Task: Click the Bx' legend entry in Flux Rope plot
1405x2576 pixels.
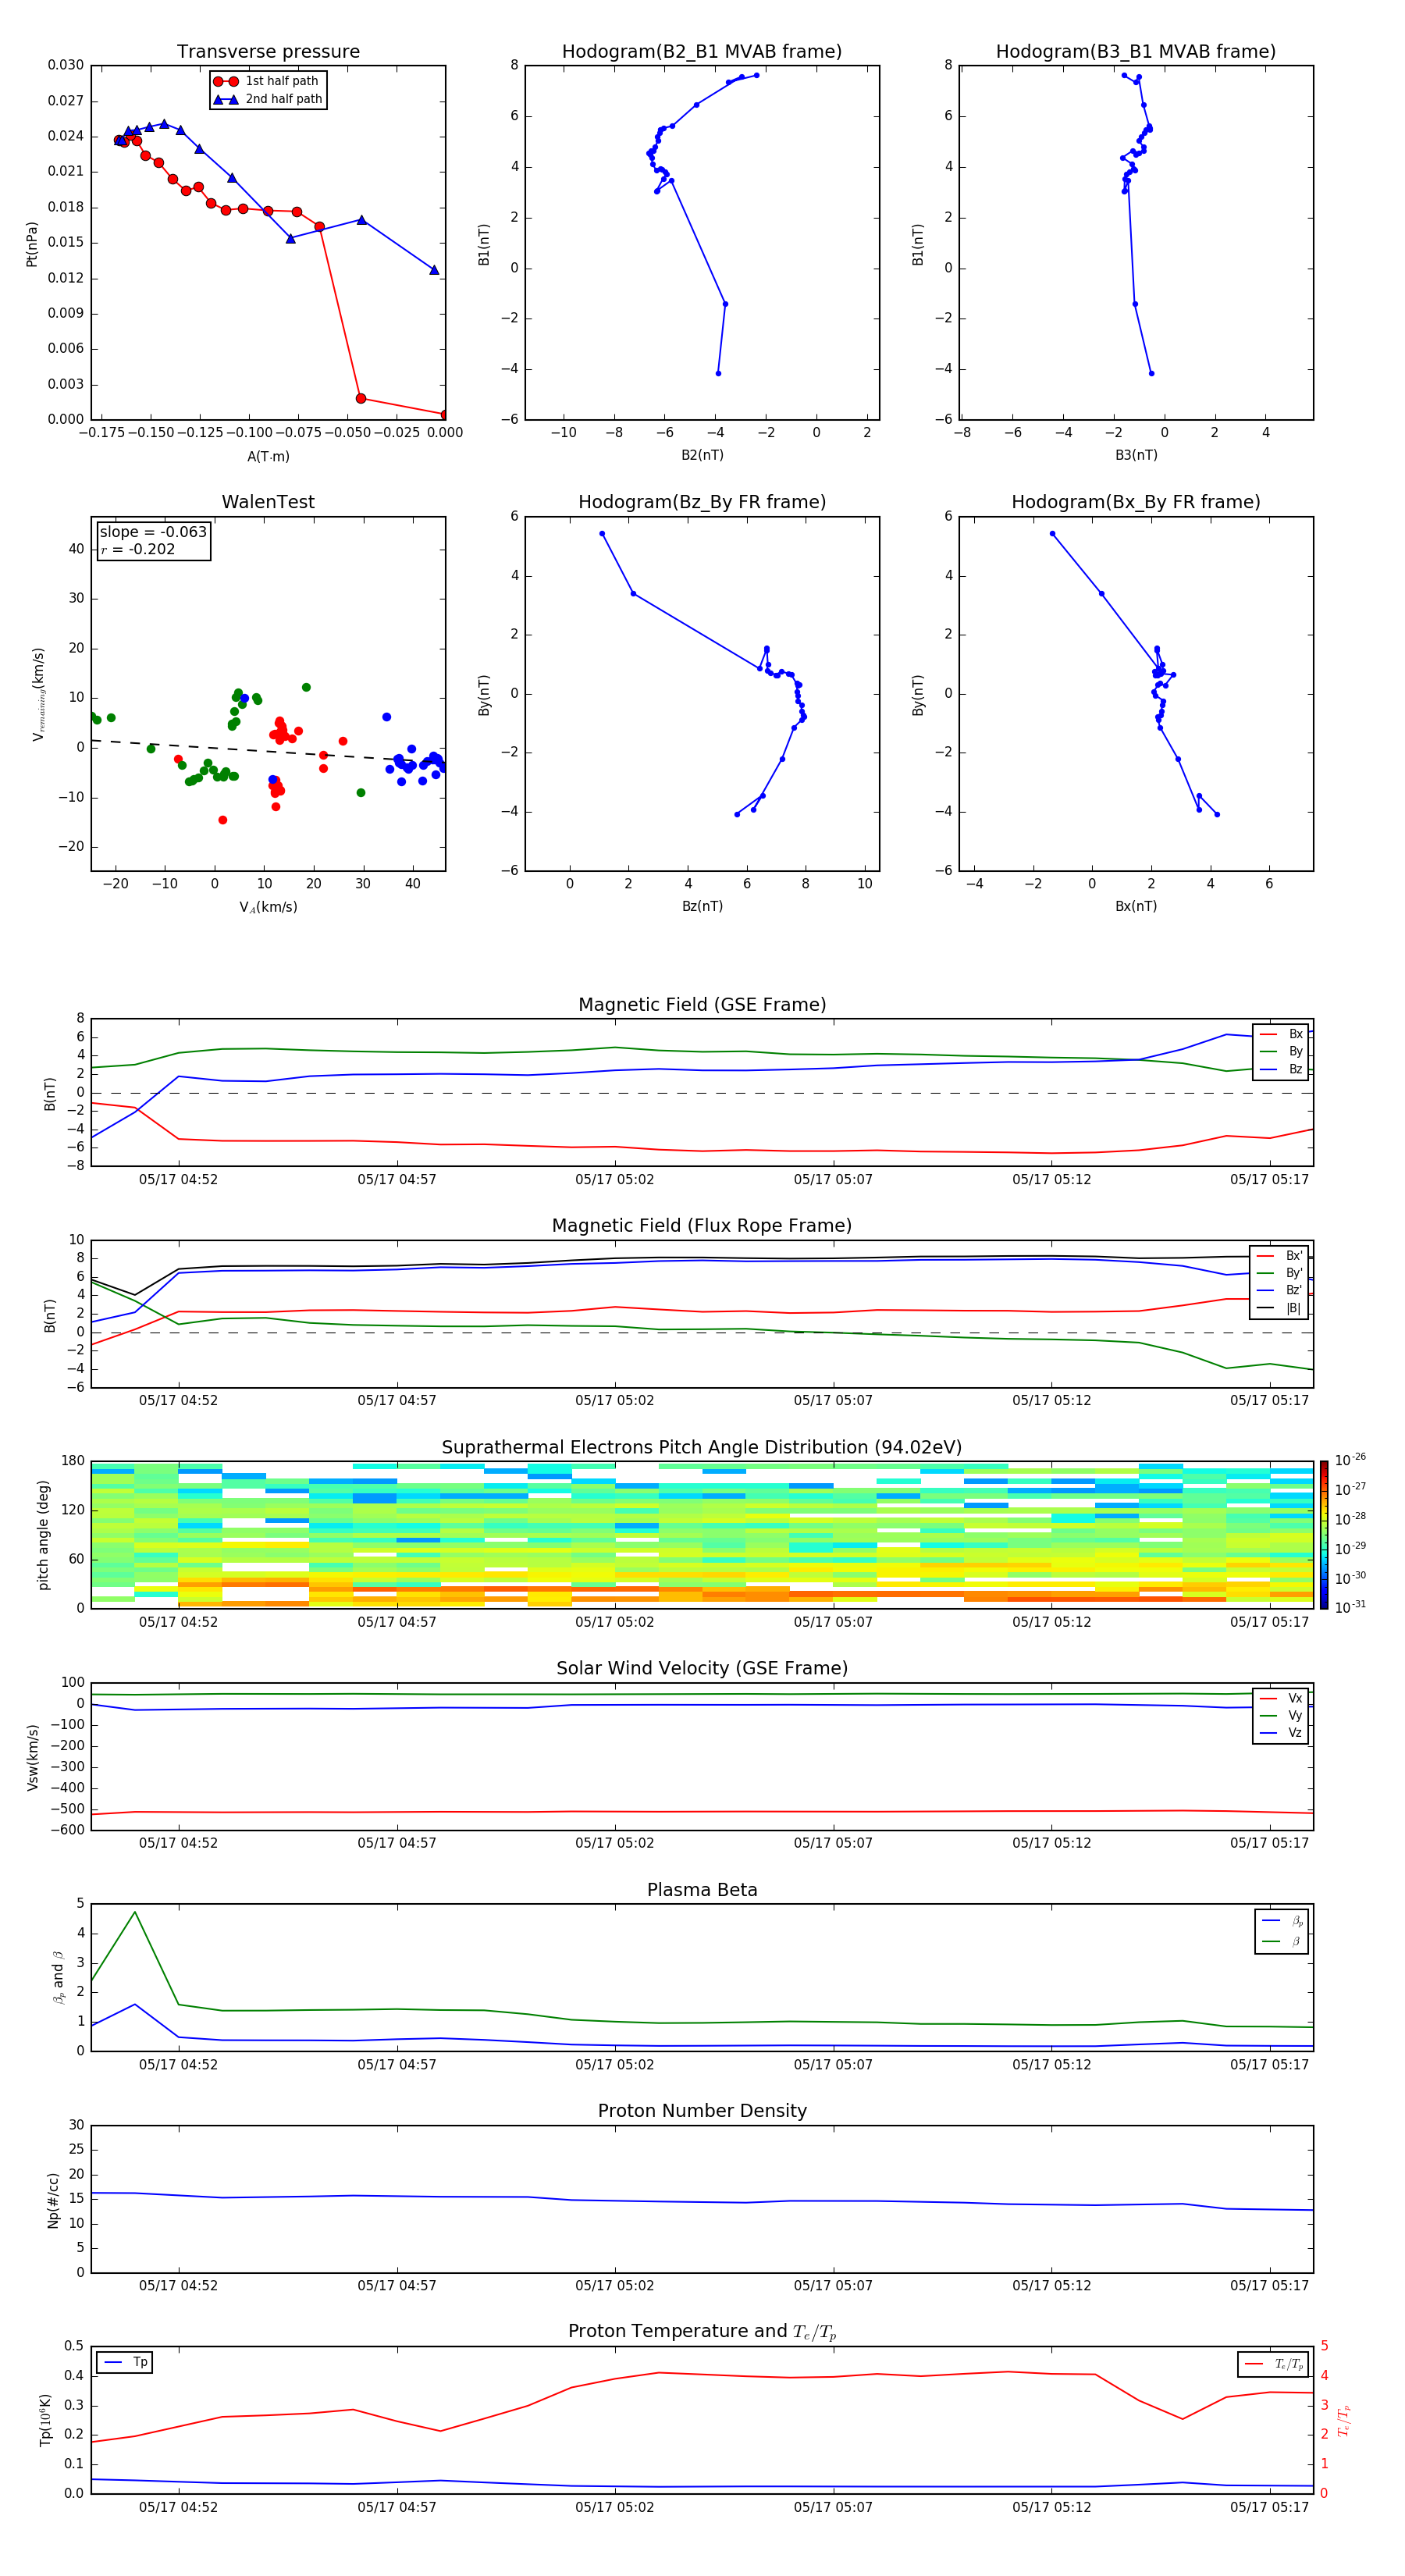Action: [x=1279, y=1256]
